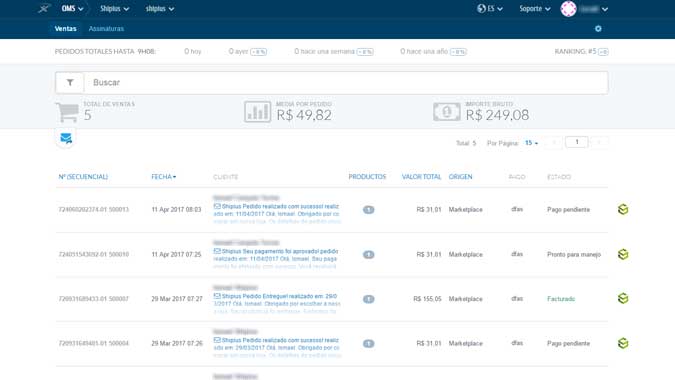Viewport: 675px width, 380px height.
Task: Sort by Nº (Secuencial) column
Action: [83, 177]
